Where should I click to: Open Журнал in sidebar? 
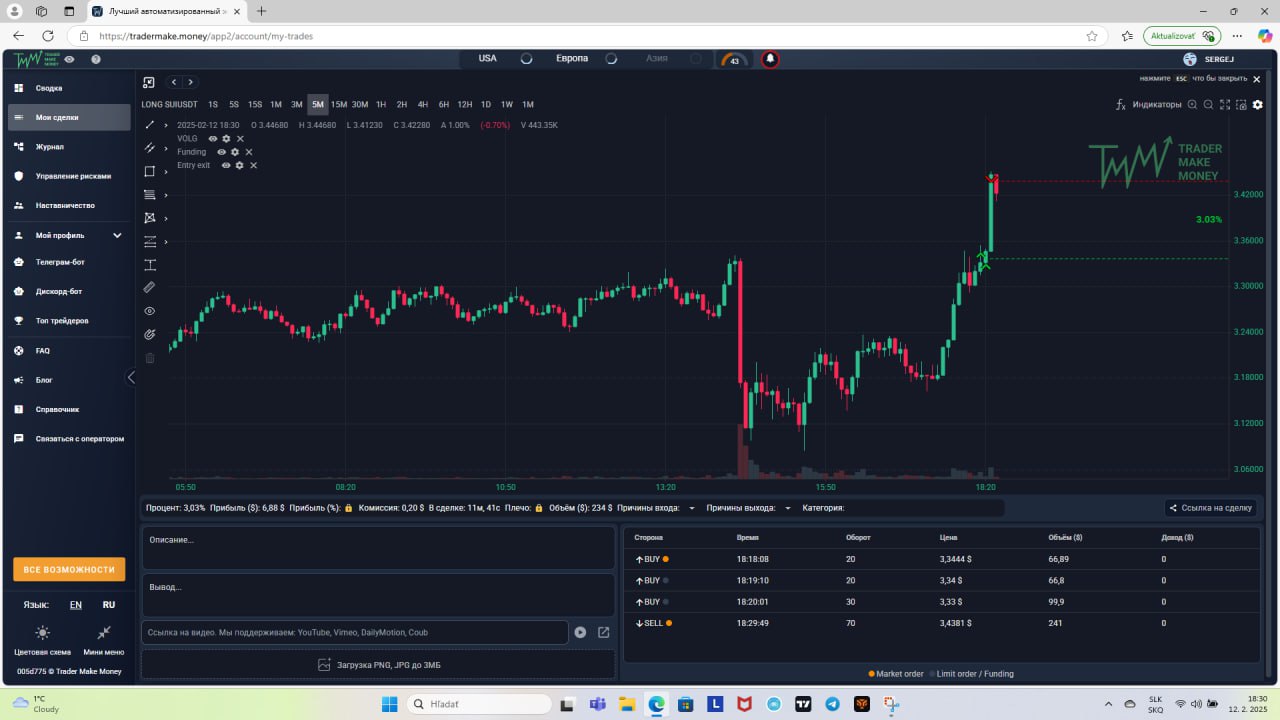pos(69,147)
